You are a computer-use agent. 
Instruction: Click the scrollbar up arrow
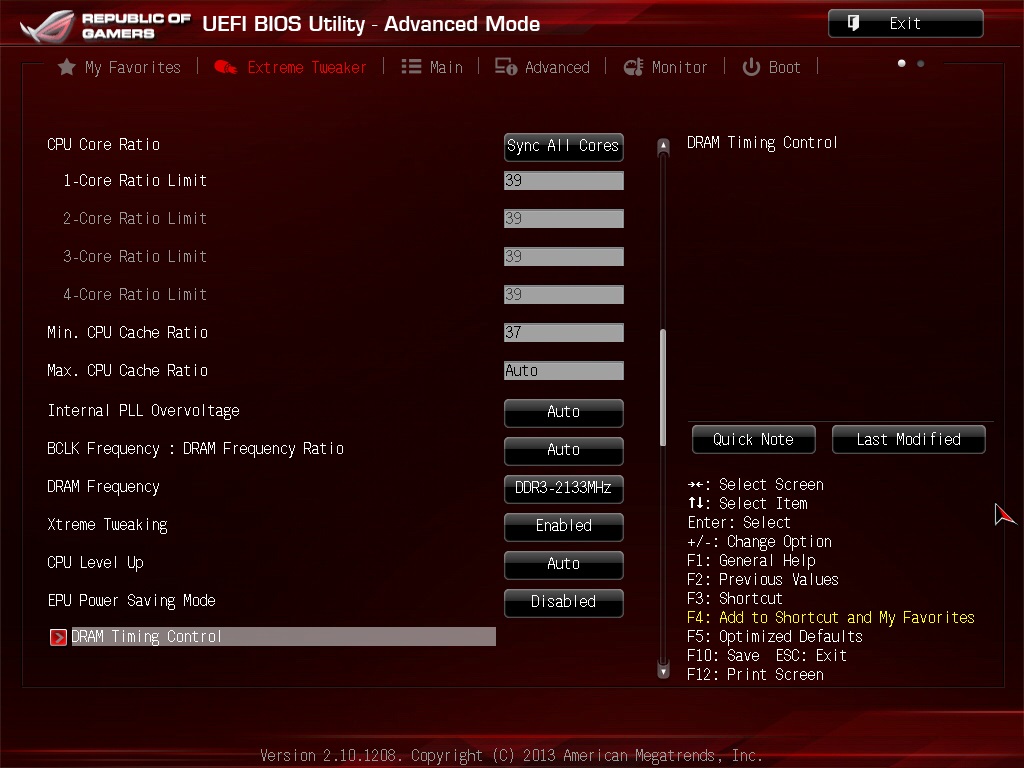pos(663,146)
